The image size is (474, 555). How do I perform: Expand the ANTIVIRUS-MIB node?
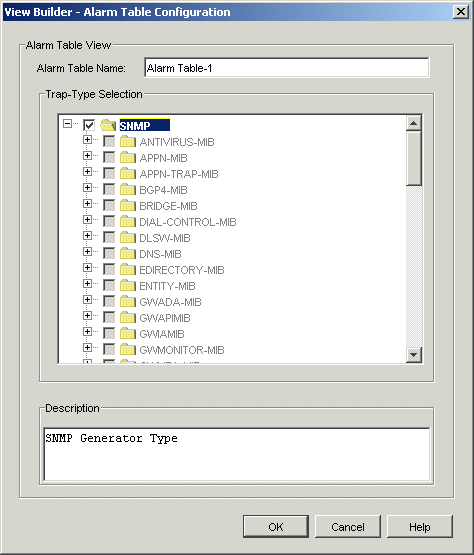(87, 139)
